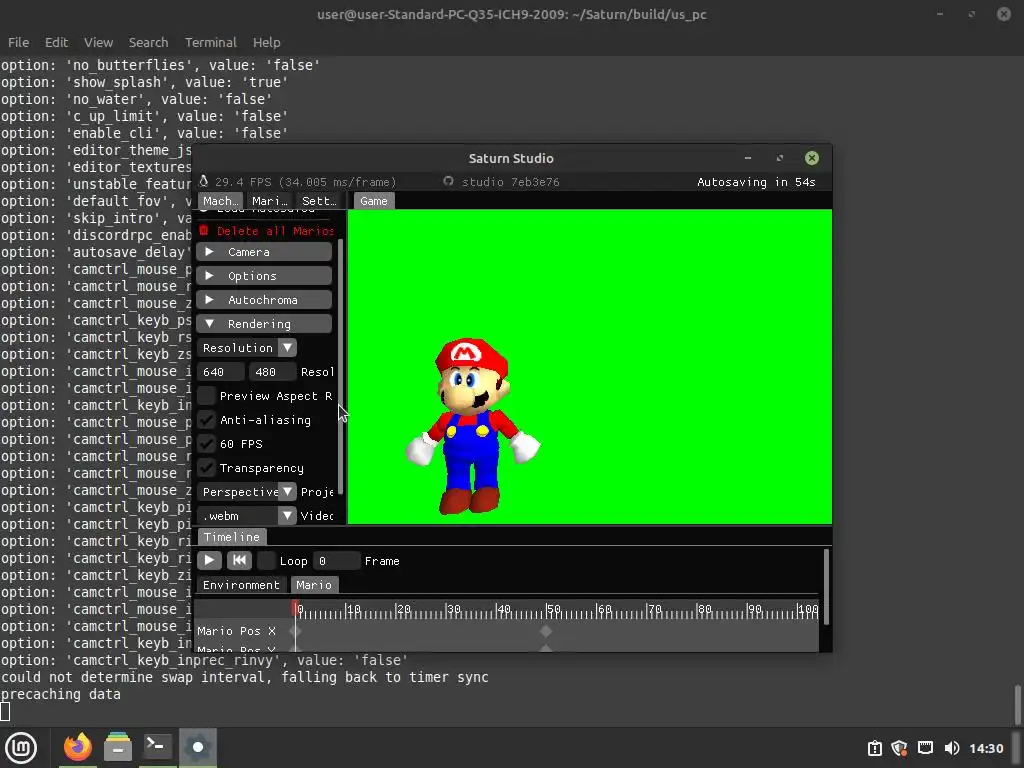Rewind timeline to the first frame
Viewport: 1024px width, 768px height.
click(x=239, y=560)
